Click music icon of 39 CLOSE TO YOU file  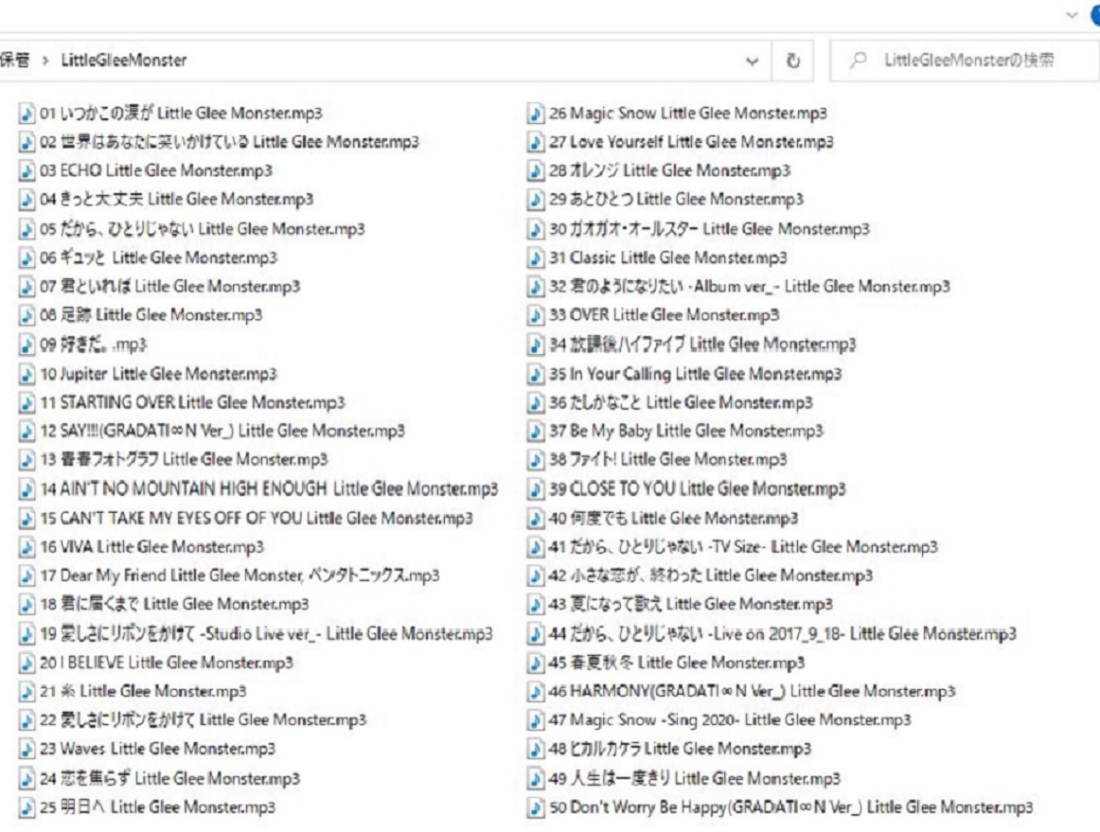(x=535, y=489)
